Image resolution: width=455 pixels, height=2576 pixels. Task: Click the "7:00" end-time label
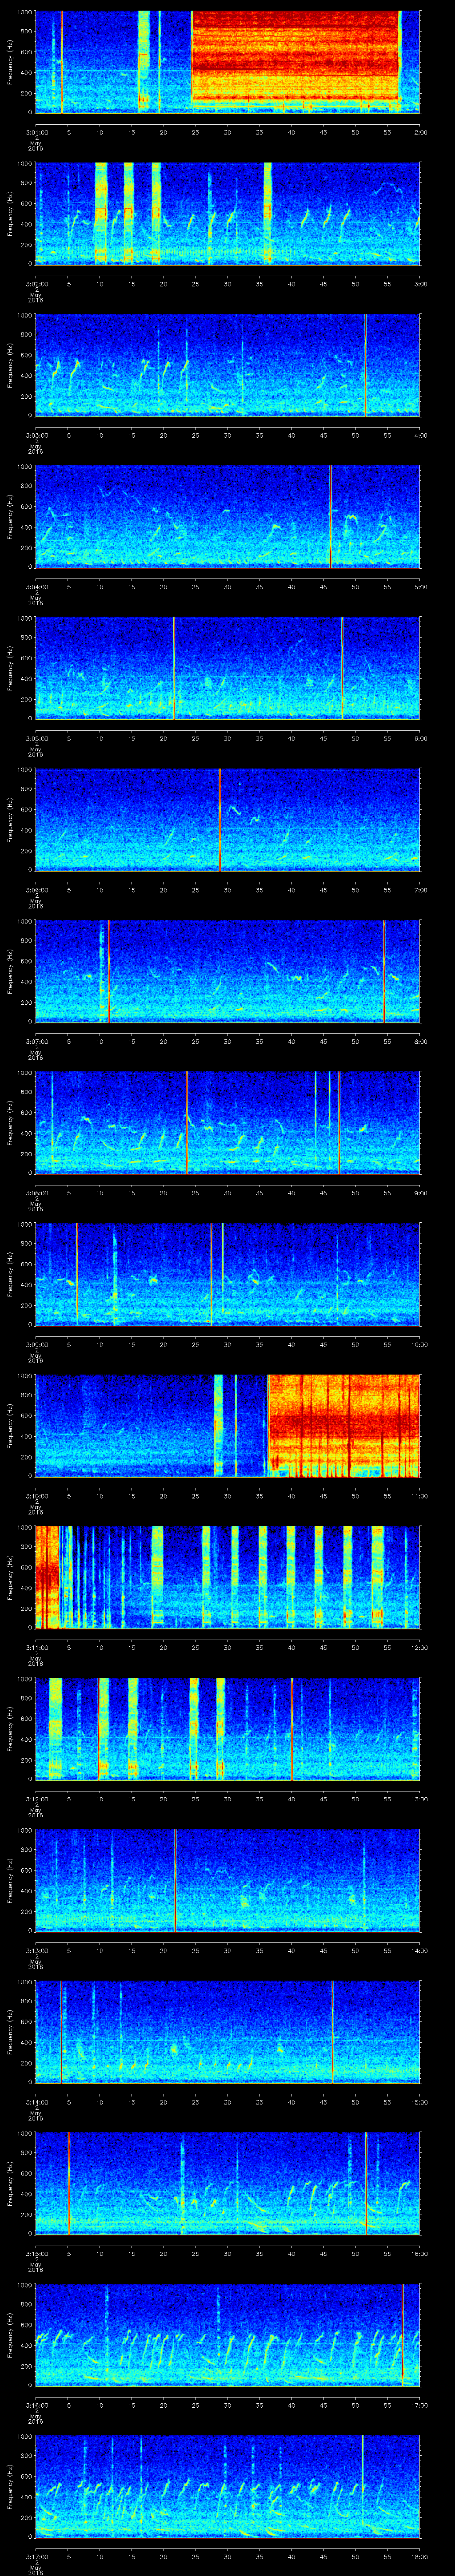point(420,890)
